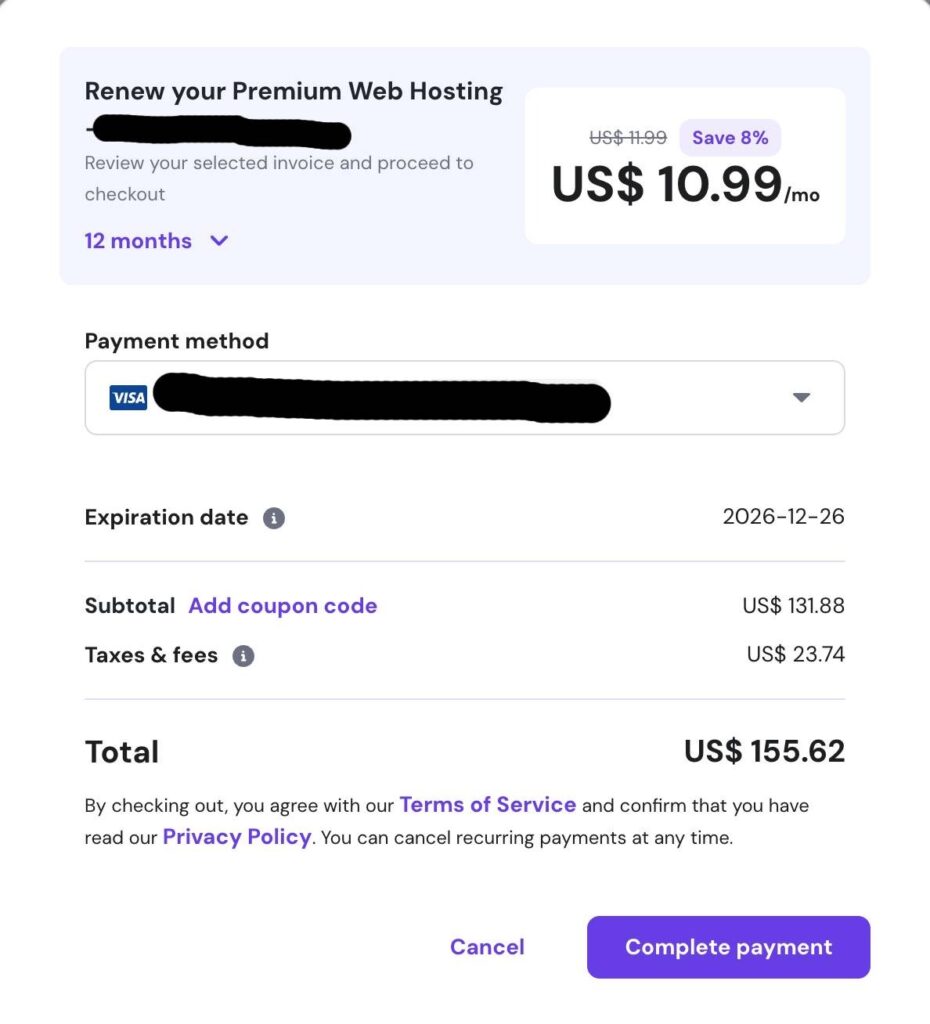Click the Save 8% discount badge
930x1024 pixels.
tap(730, 138)
